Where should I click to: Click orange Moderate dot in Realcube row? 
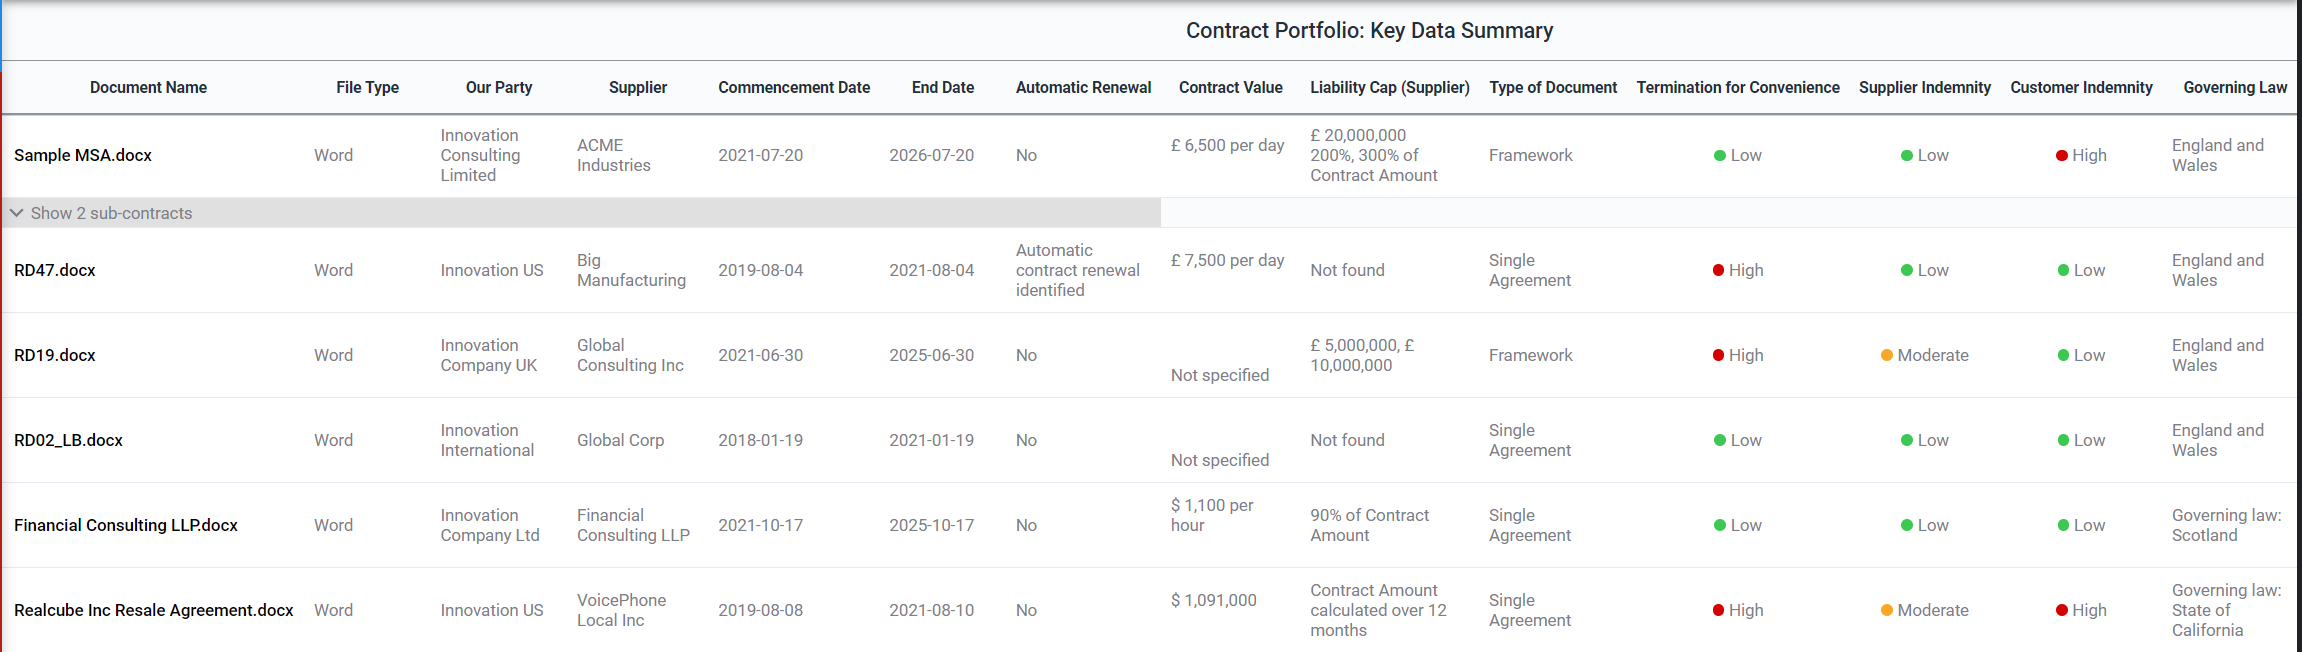pos(1887,611)
